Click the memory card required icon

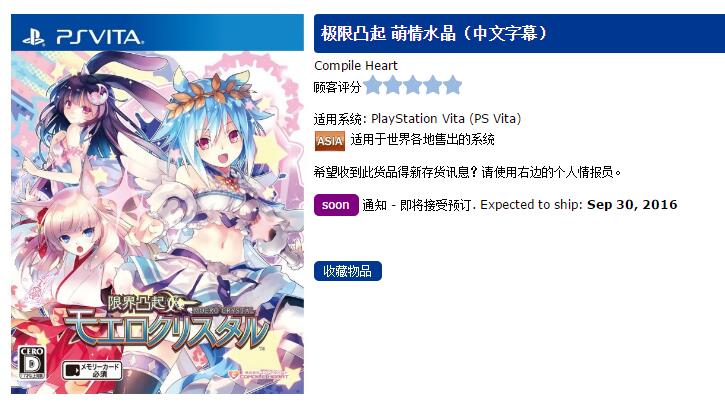[92, 370]
